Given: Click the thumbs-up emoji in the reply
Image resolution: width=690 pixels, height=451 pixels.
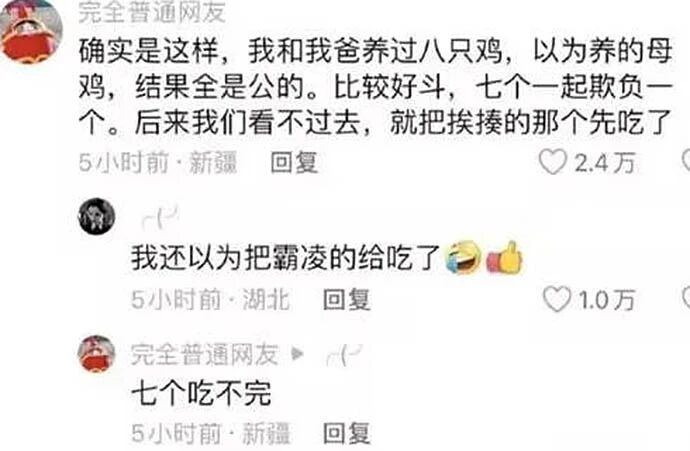Looking at the screenshot, I should pos(504,257).
